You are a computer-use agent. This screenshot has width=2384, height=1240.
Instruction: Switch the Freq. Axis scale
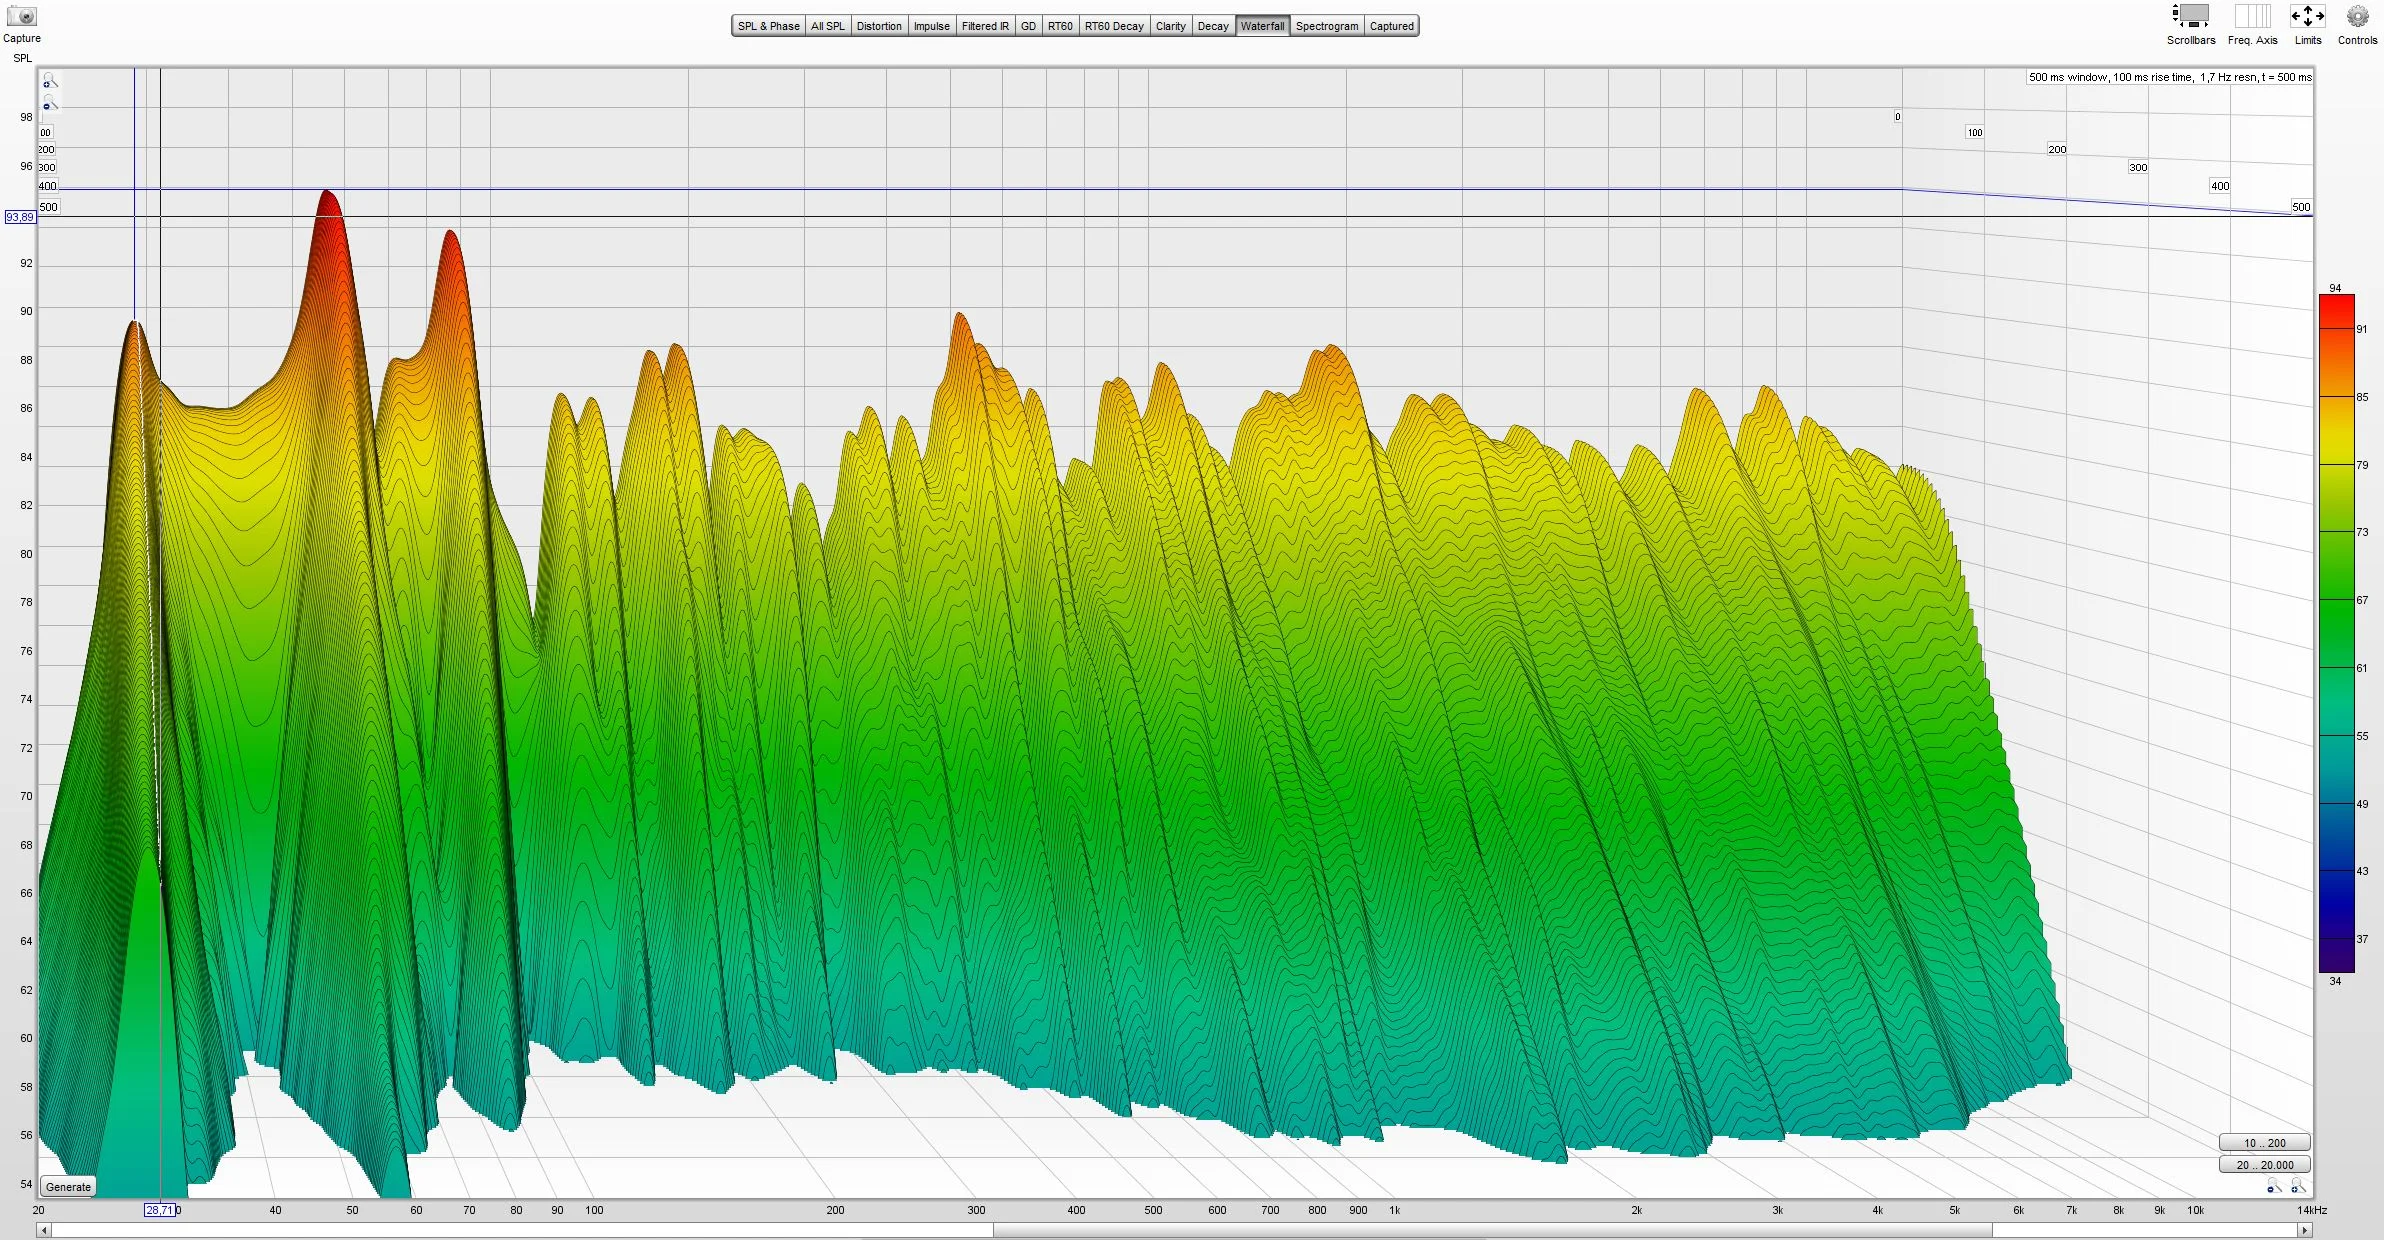[x=2252, y=17]
